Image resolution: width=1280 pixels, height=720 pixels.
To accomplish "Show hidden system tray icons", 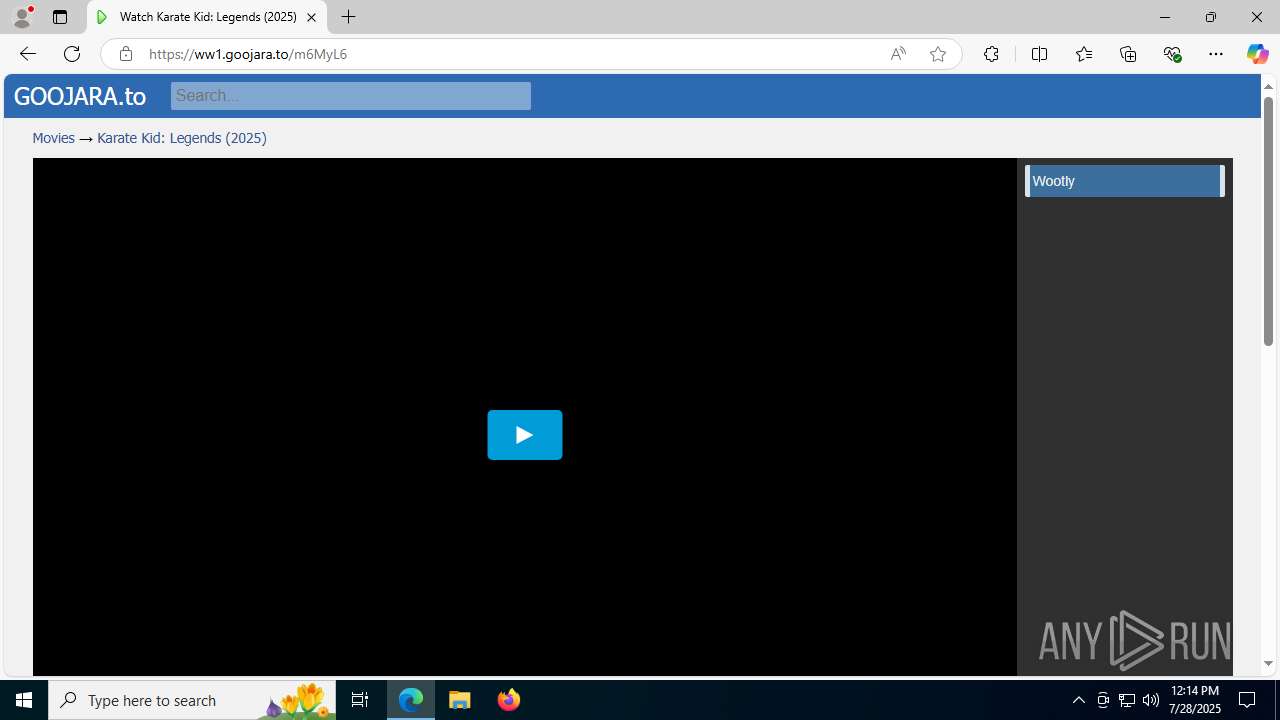I will 1078,700.
